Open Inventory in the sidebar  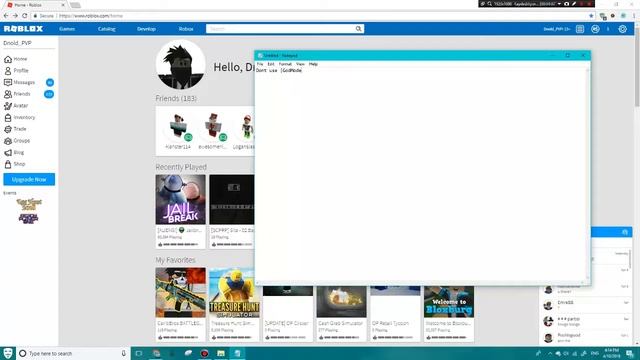pos(20,118)
